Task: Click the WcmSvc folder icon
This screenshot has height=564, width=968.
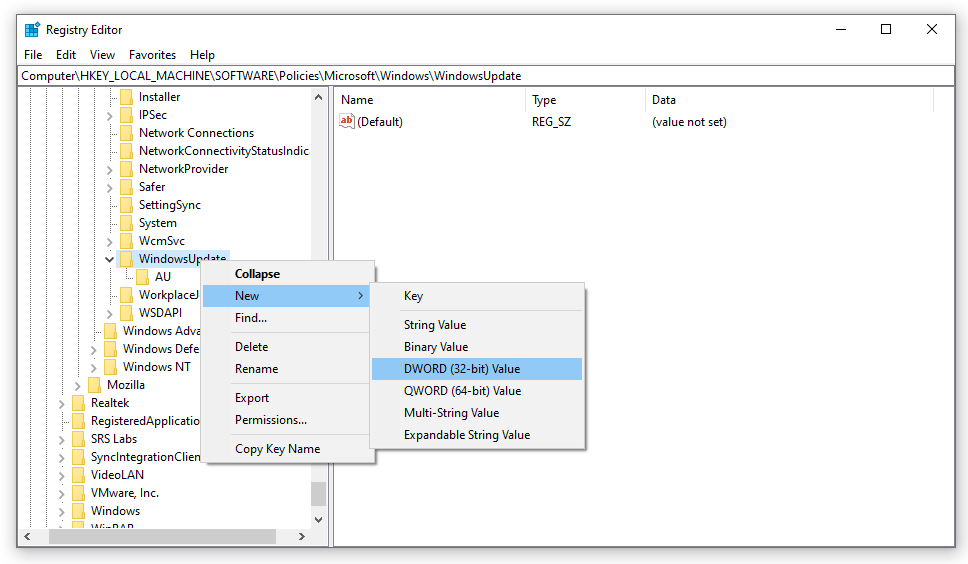Action: (127, 241)
